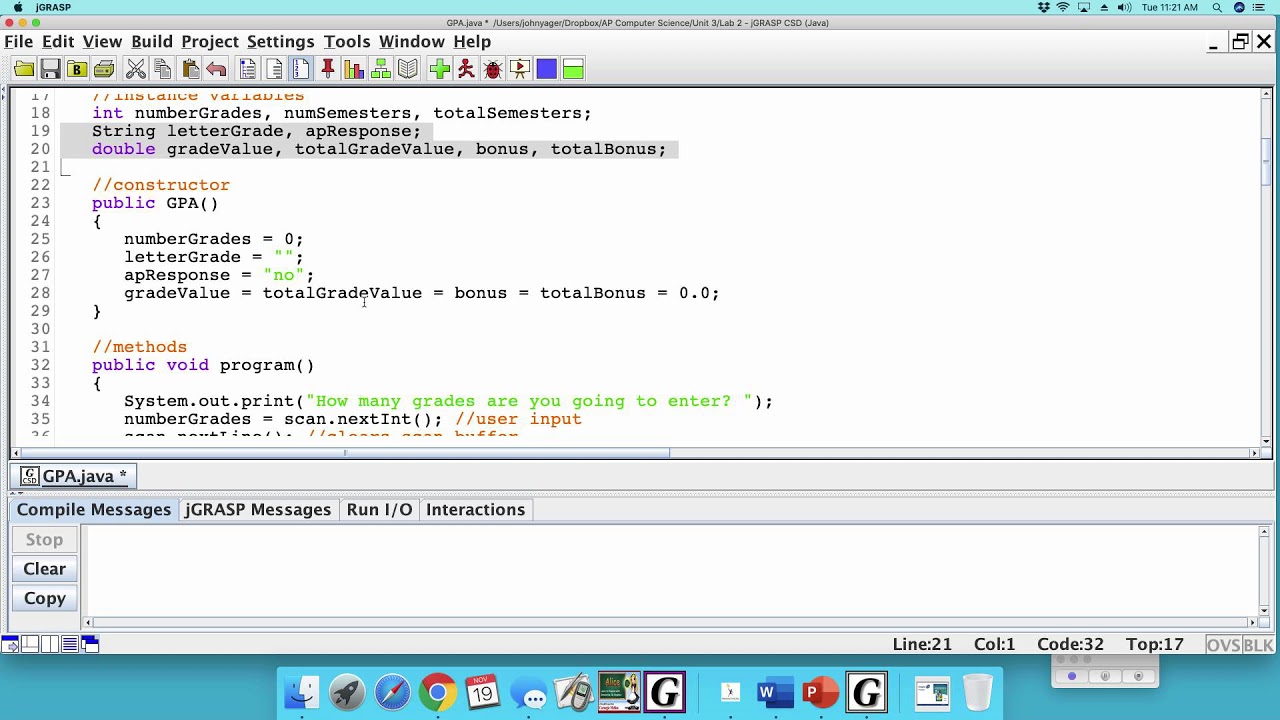Toggle line numbers icon in toolbar
This screenshot has width=1280, height=720.
(301, 69)
